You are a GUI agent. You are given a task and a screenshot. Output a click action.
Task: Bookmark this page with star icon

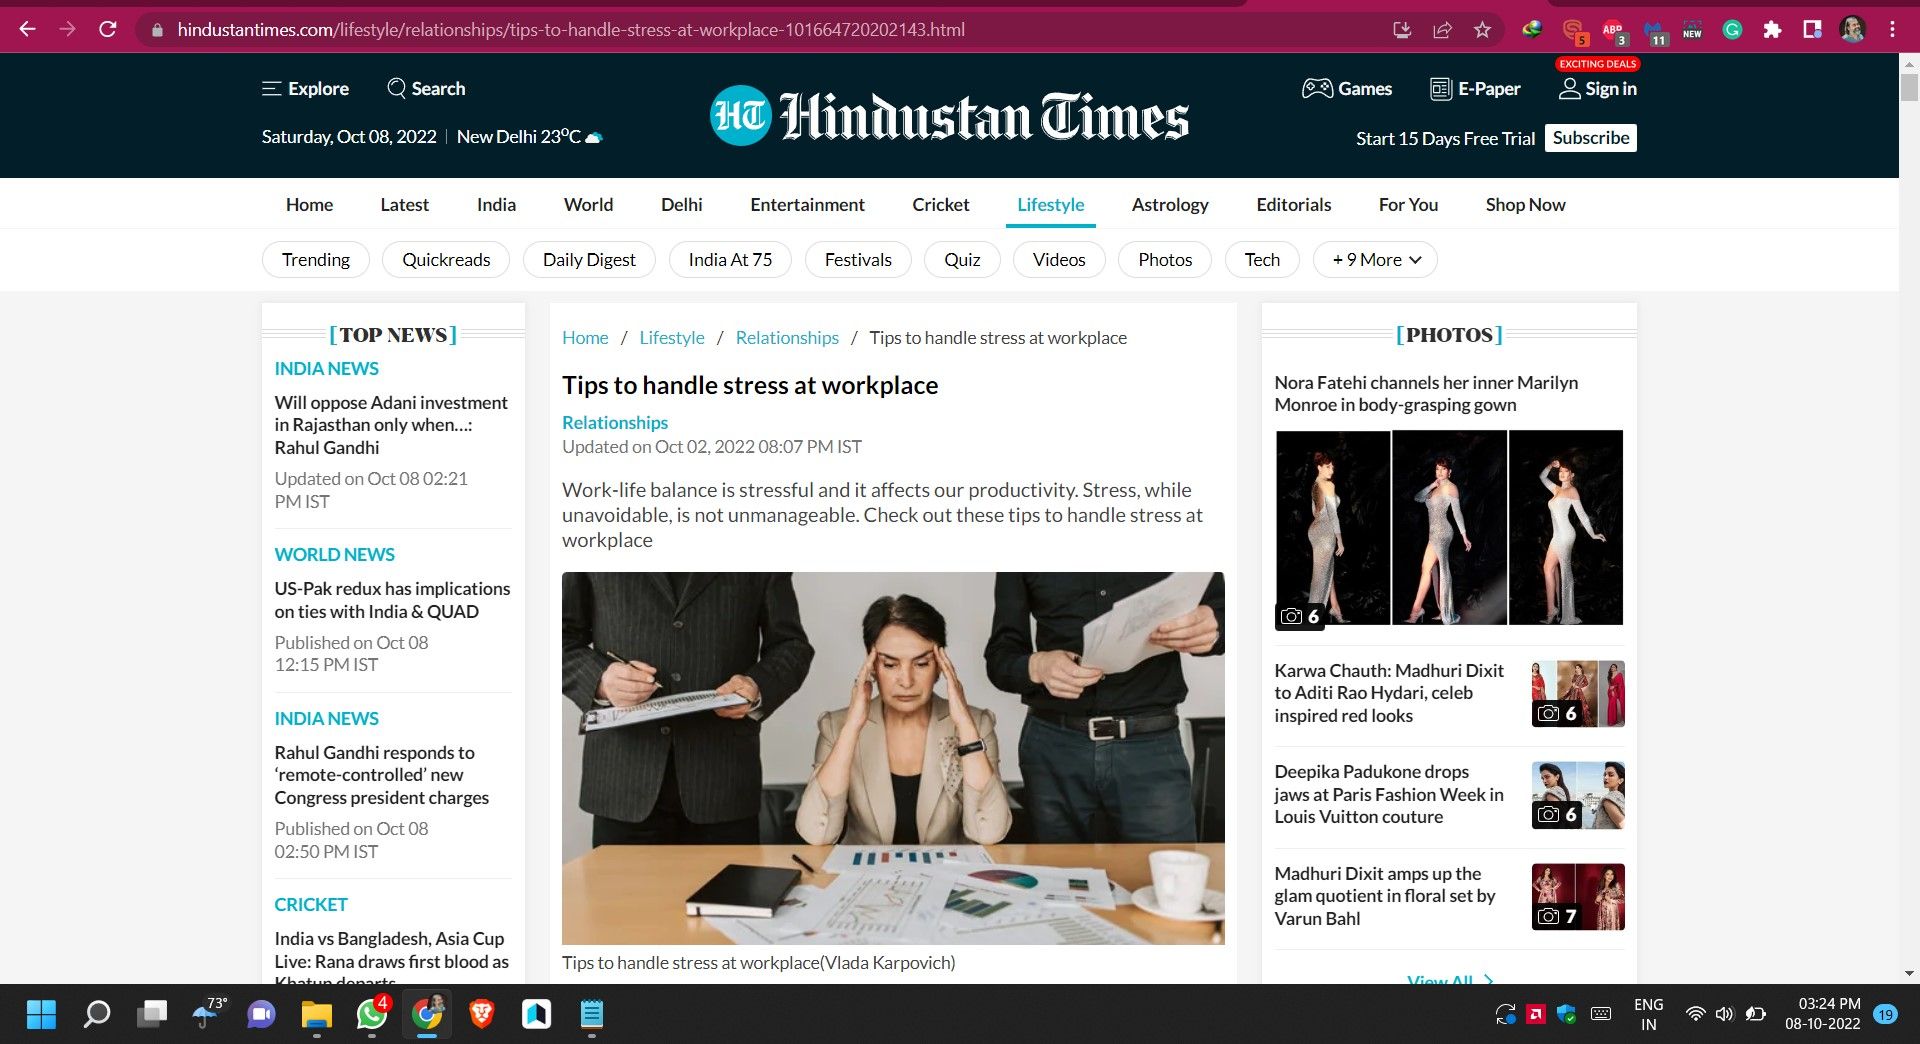coord(1482,30)
